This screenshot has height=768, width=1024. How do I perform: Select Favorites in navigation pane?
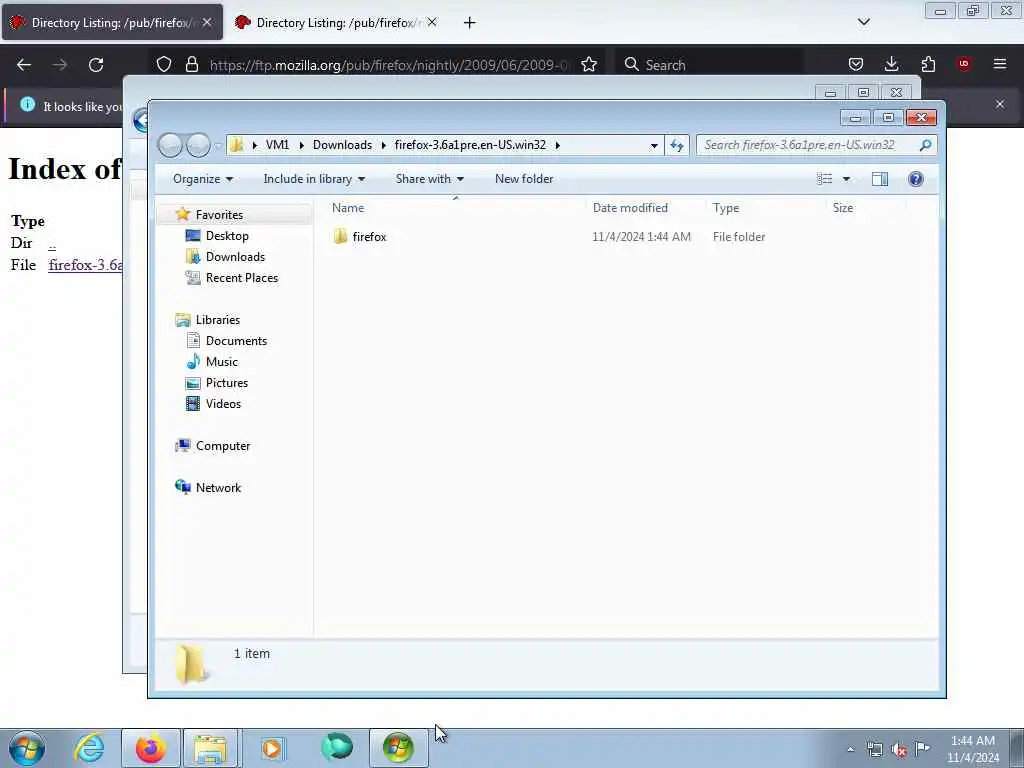[x=219, y=215]
